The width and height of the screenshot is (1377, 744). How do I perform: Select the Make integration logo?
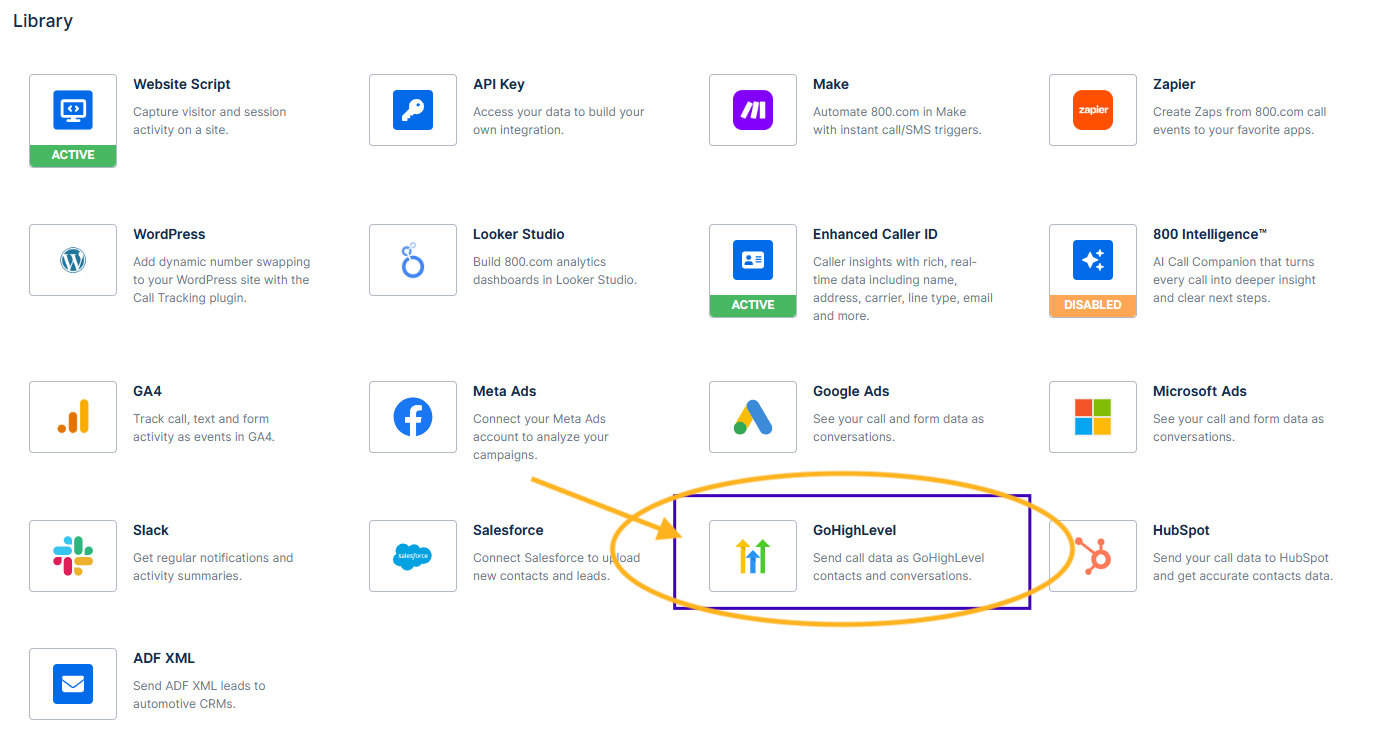coord(753,110)
